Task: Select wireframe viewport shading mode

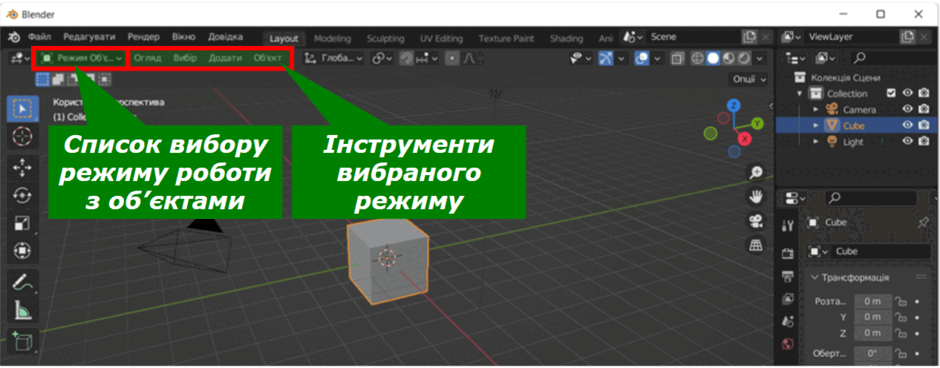Action: [698, 59]
